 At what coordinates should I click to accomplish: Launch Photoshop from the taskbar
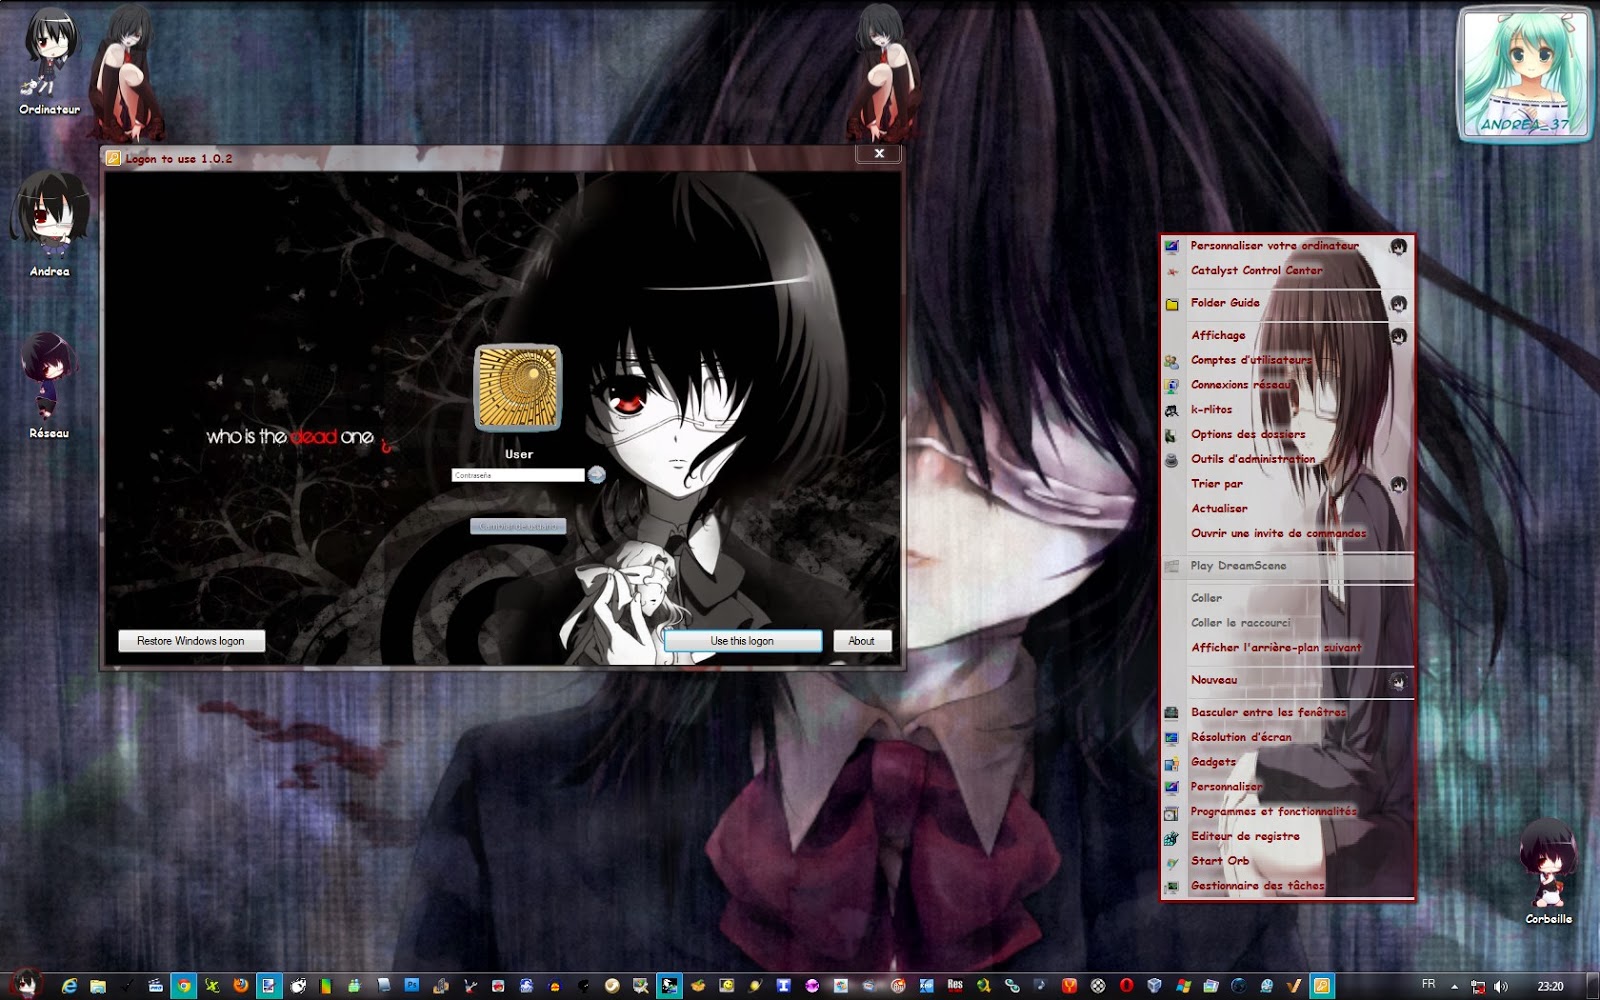[412, 986]
